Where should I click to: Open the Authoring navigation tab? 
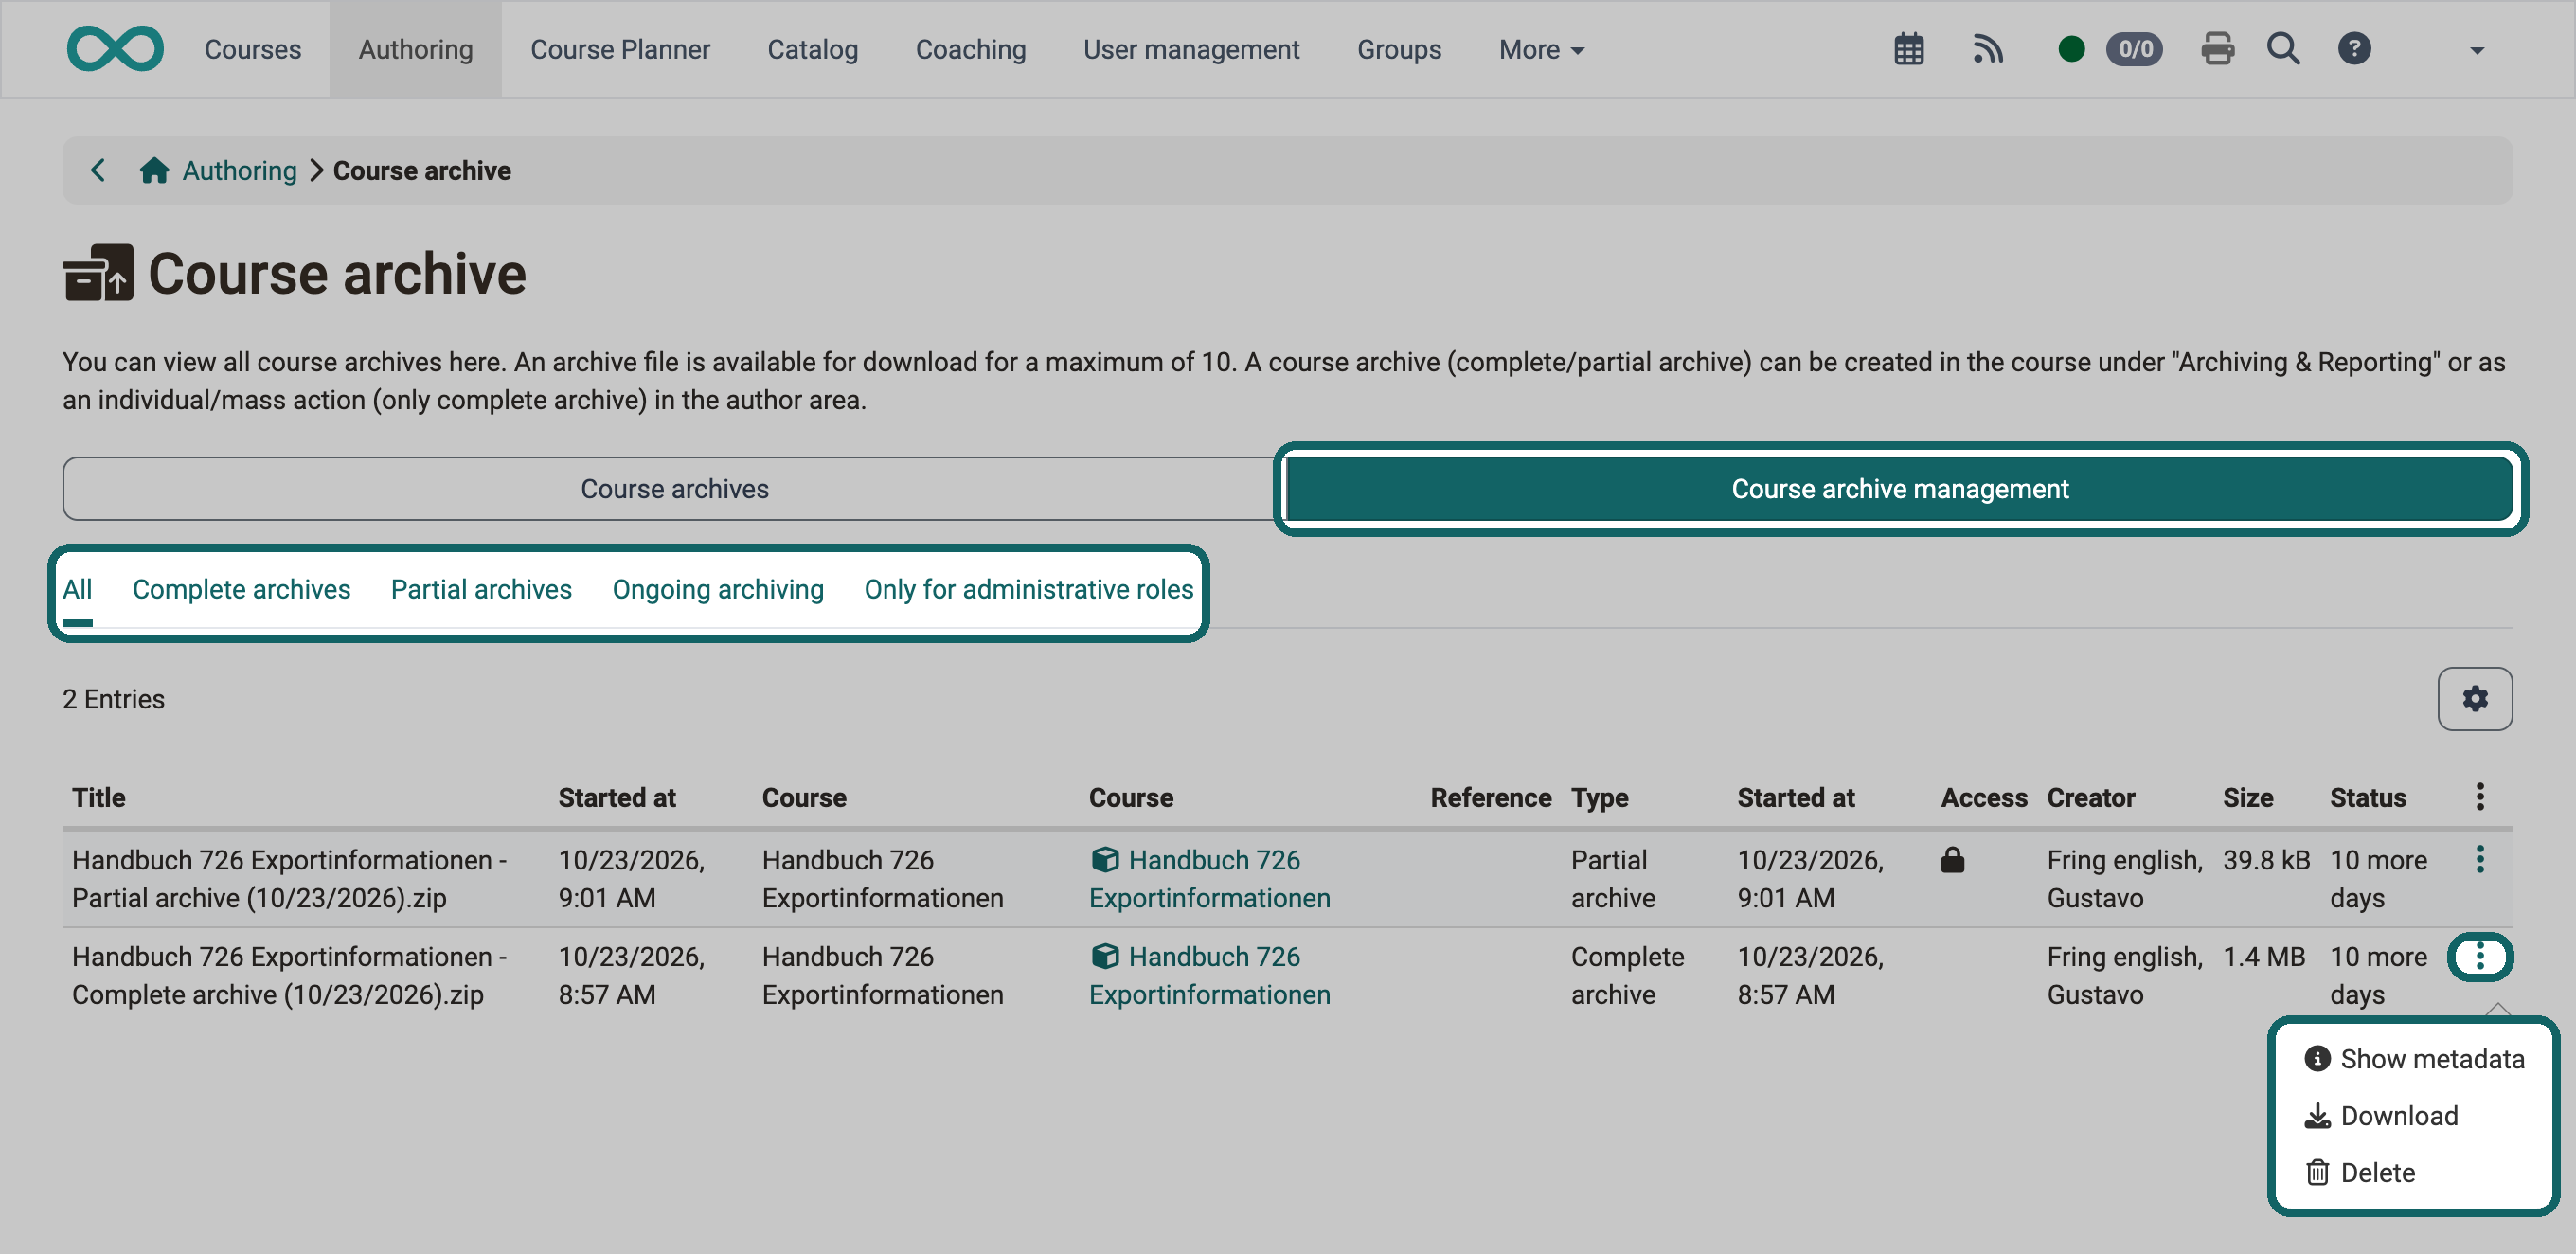pos(415,49)
